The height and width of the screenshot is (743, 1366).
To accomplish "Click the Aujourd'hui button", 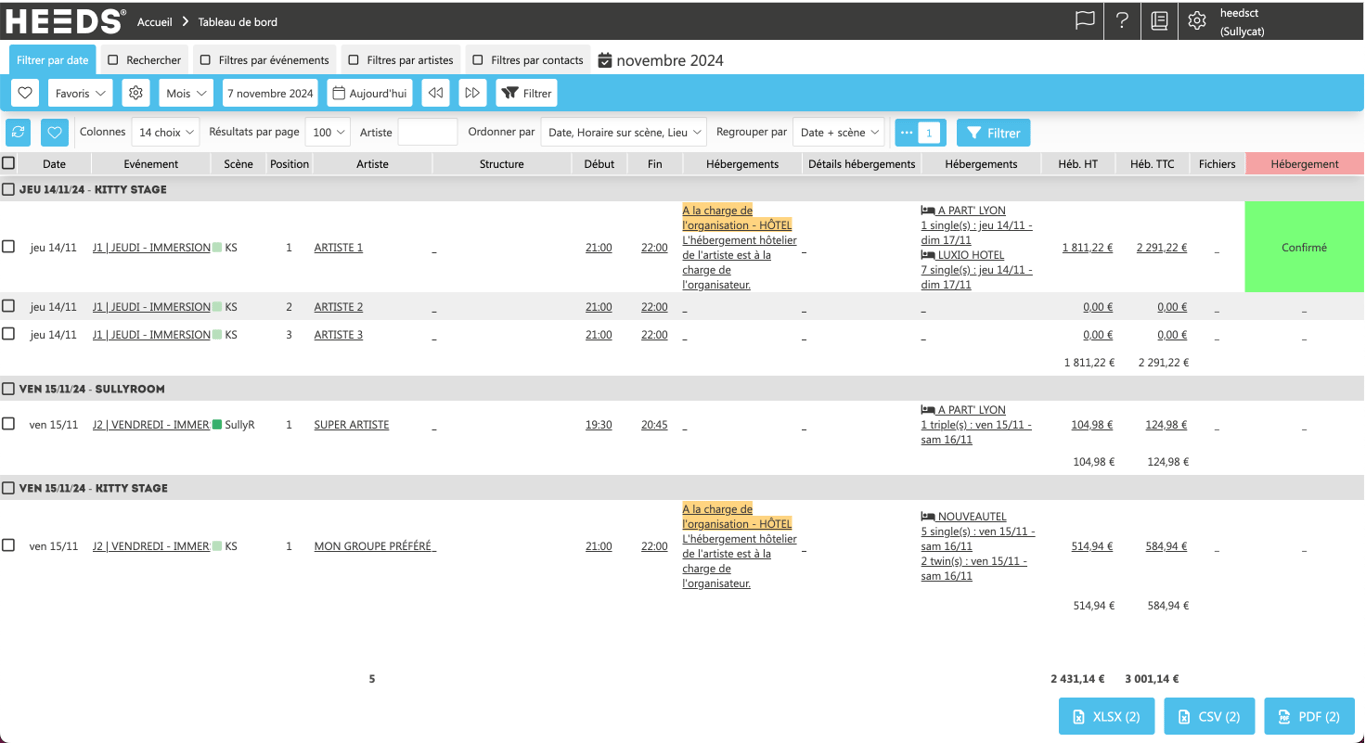I will [x=370, y=93].
